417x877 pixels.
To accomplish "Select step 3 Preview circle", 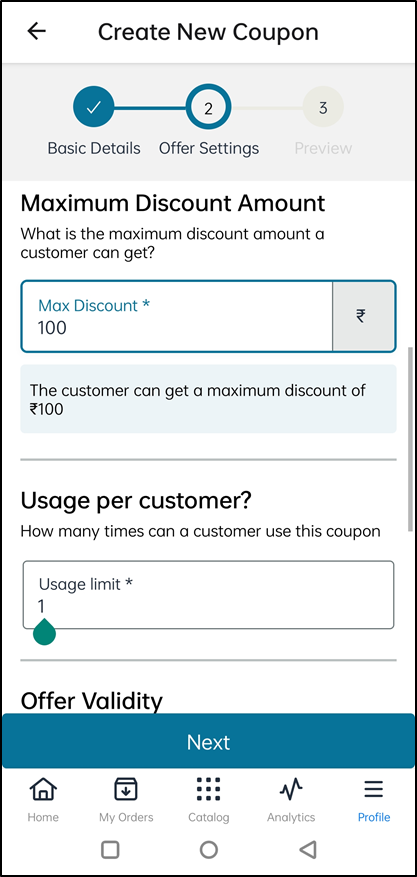I will point(323,107).
